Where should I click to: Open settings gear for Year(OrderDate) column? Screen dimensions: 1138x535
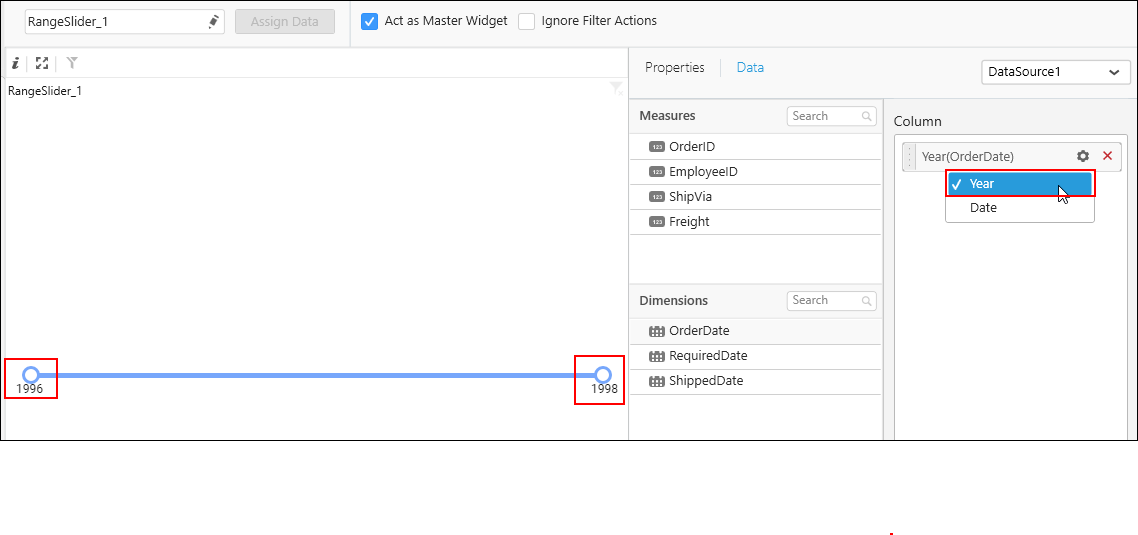pos(1083,156)
